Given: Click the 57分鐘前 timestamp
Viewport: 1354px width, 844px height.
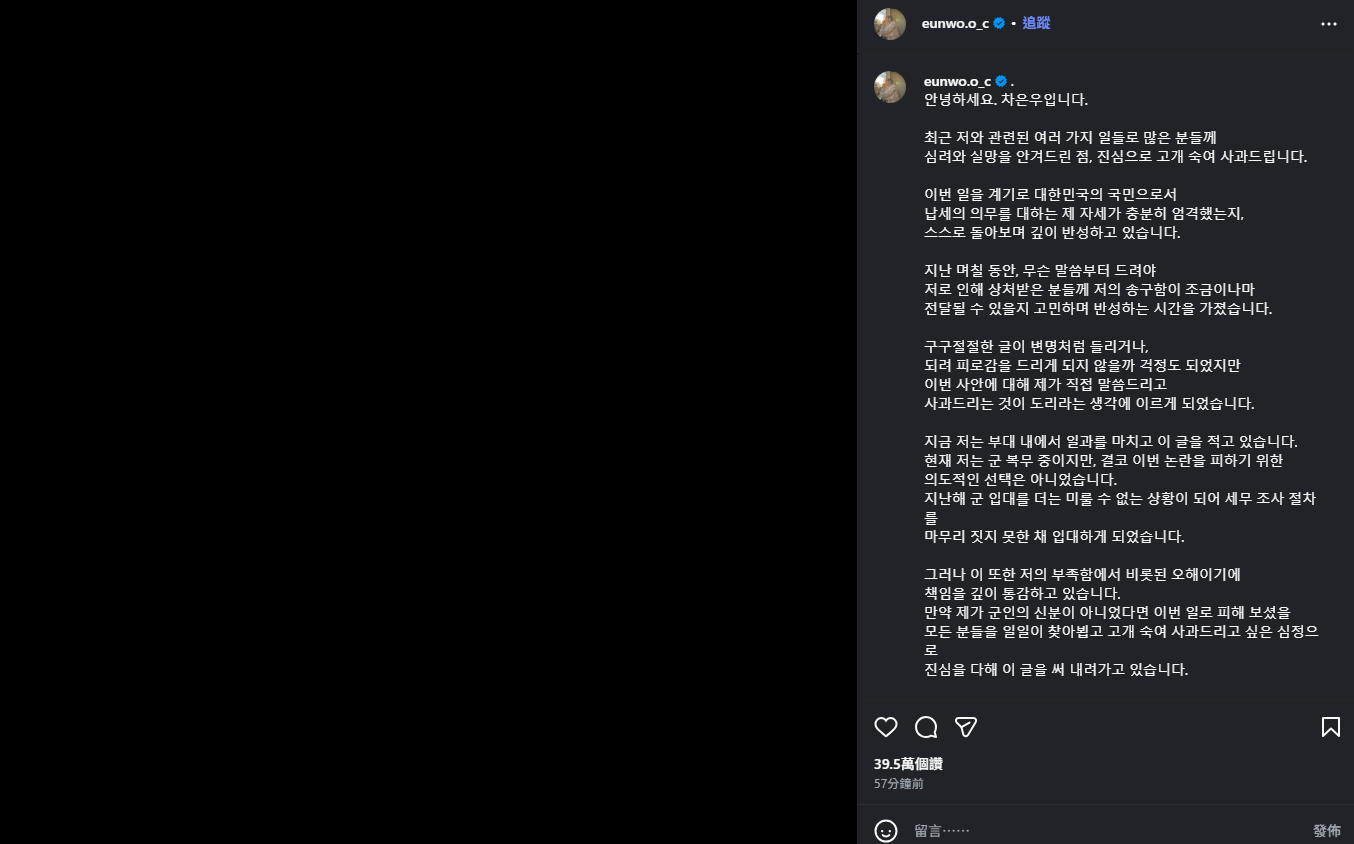Looking at the screenshot, I should coord(899,784).
